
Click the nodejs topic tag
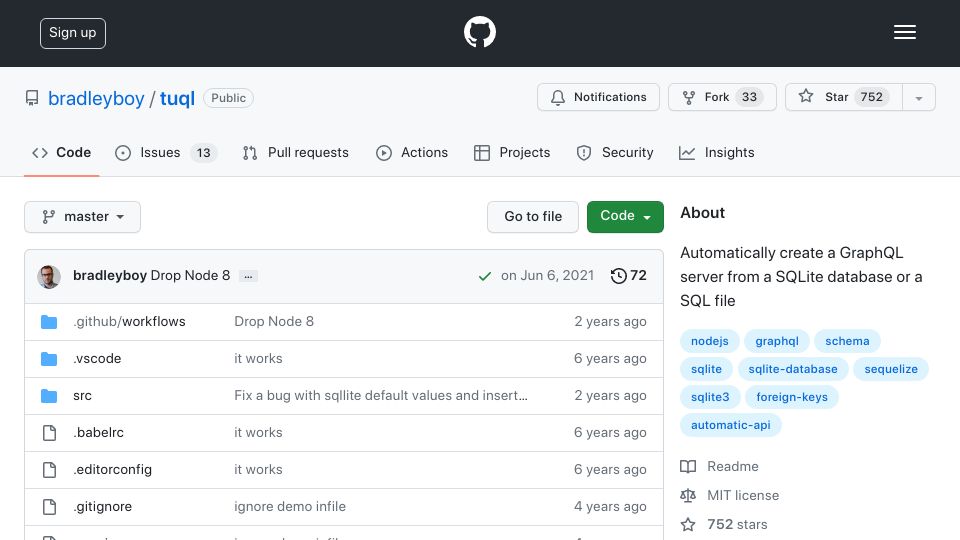click(x=710, y=341)
